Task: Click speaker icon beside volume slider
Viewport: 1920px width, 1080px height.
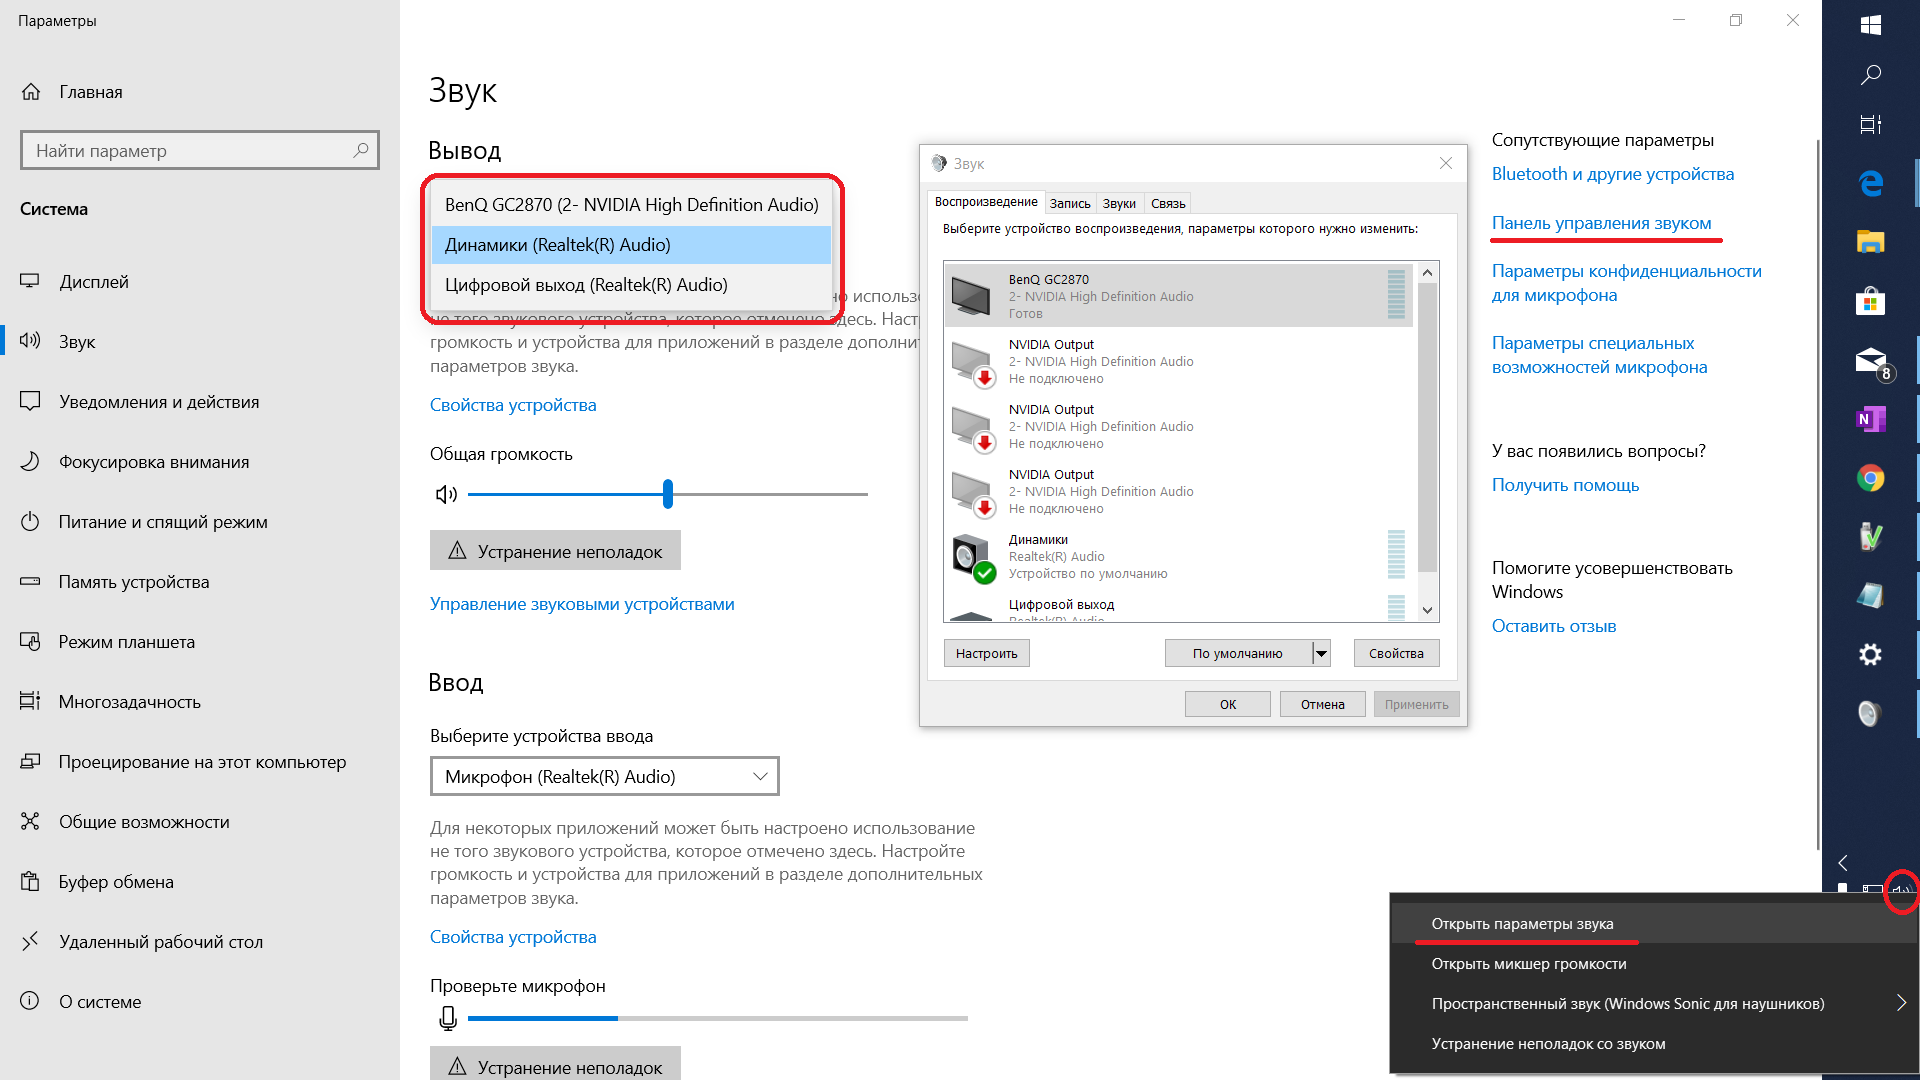Action: click(446, 494)
